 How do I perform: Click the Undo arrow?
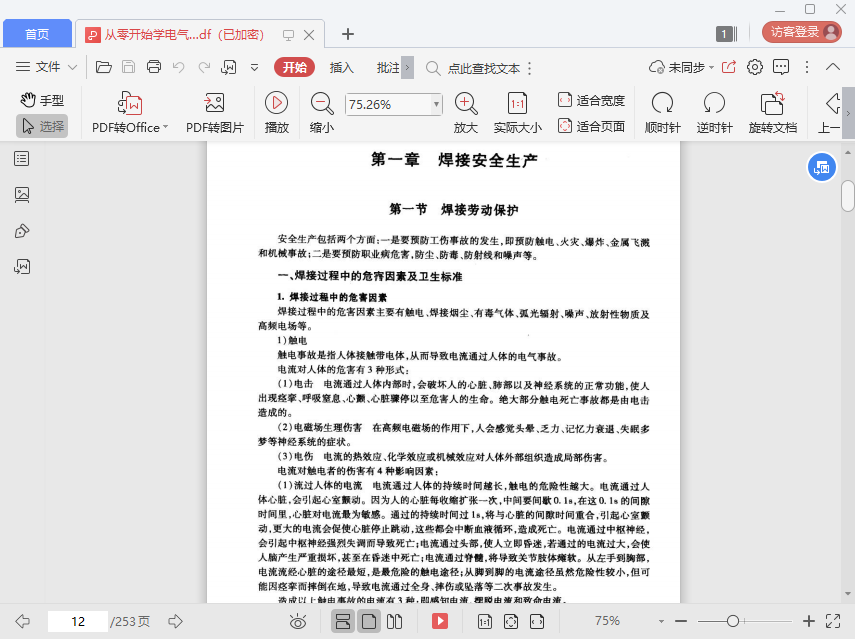[178, 67]
